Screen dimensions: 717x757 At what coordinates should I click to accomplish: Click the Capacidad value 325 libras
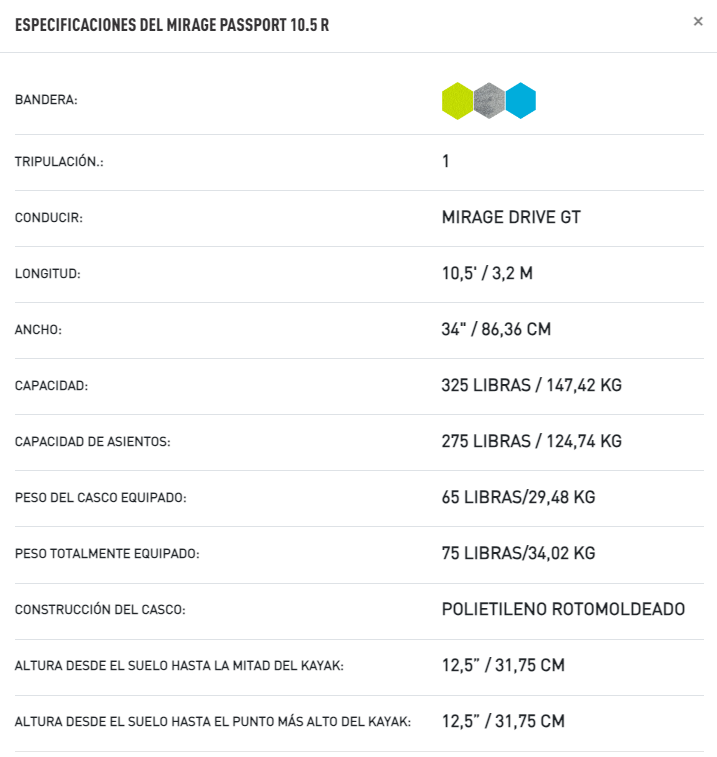(531, 385)
